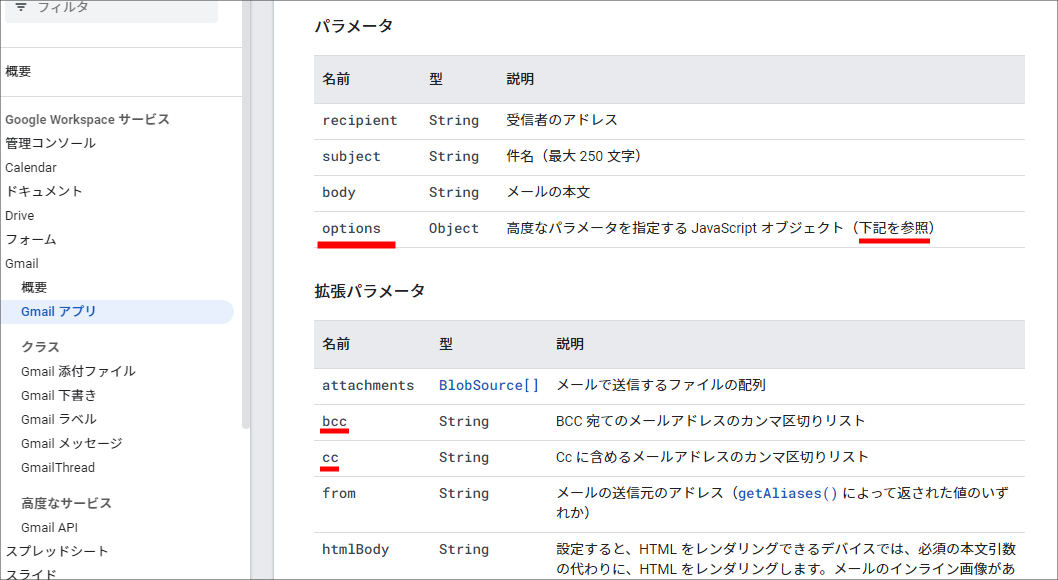Image resolution: width=1058 pixels, height=580 pixels.
Task: Click メールで送信するファイルの配列 description
Action: [x=661, y=385]
